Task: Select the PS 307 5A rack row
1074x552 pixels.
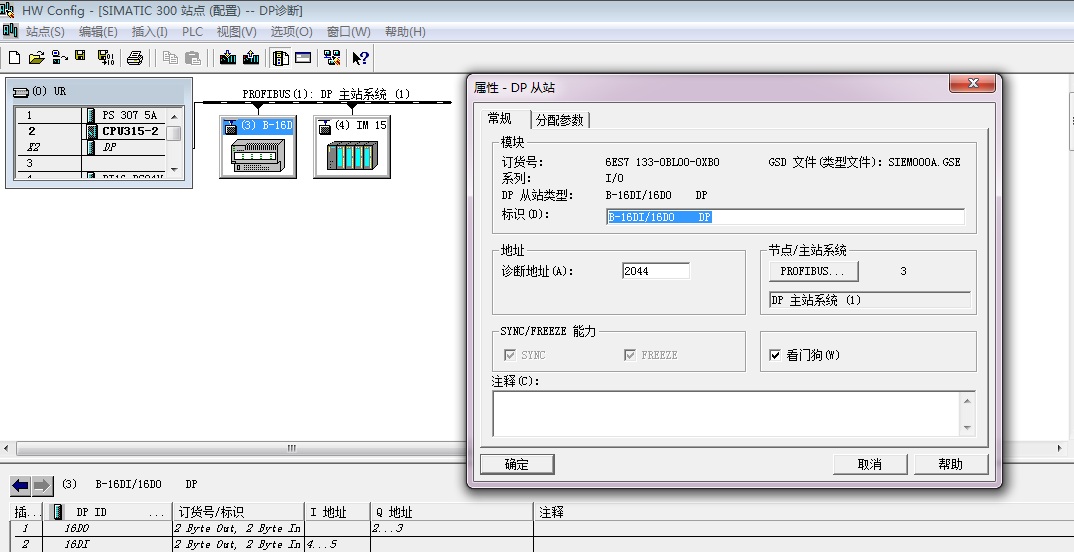Action: [x=90, y=115]
